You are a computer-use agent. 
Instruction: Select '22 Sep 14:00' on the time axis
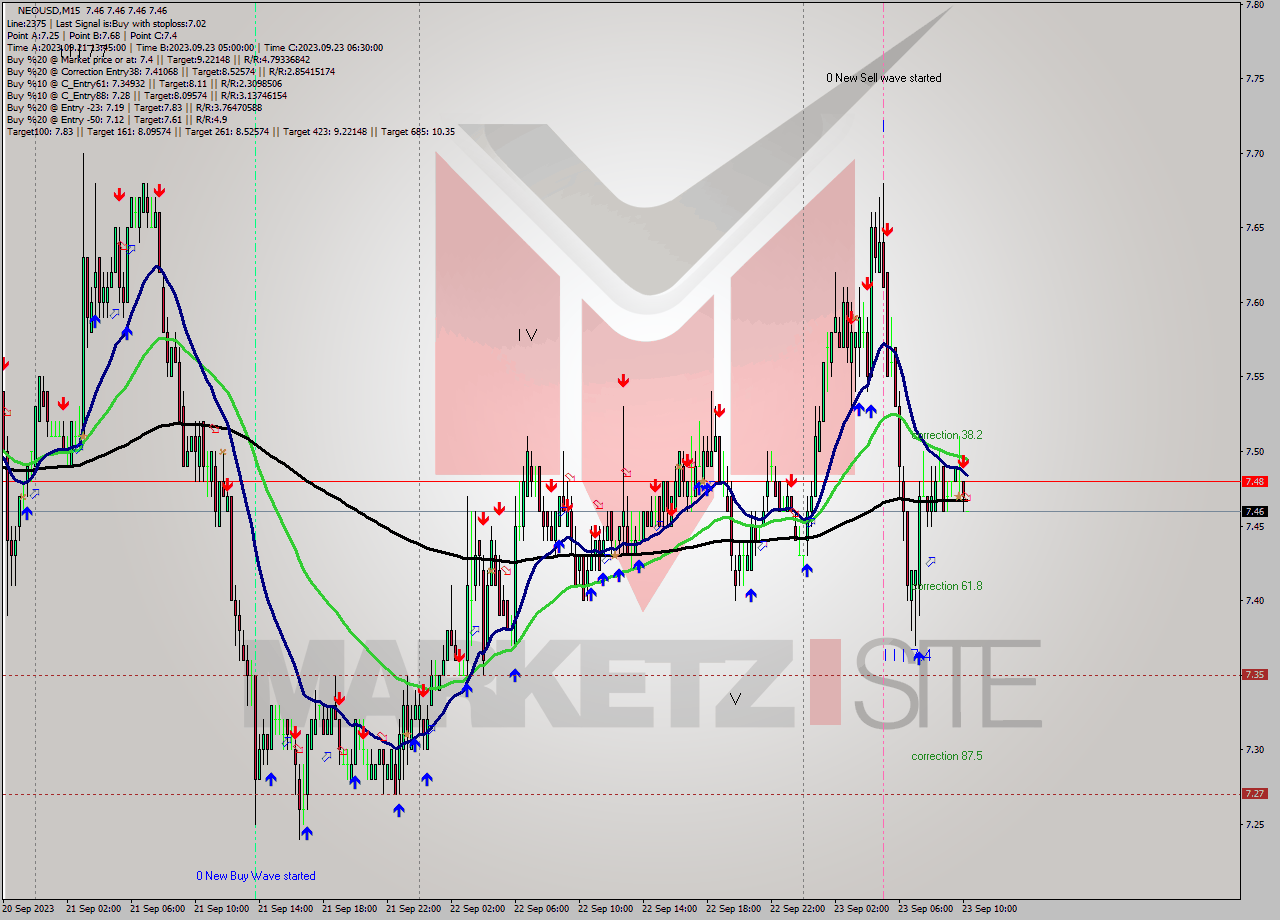tap(669, 909)
